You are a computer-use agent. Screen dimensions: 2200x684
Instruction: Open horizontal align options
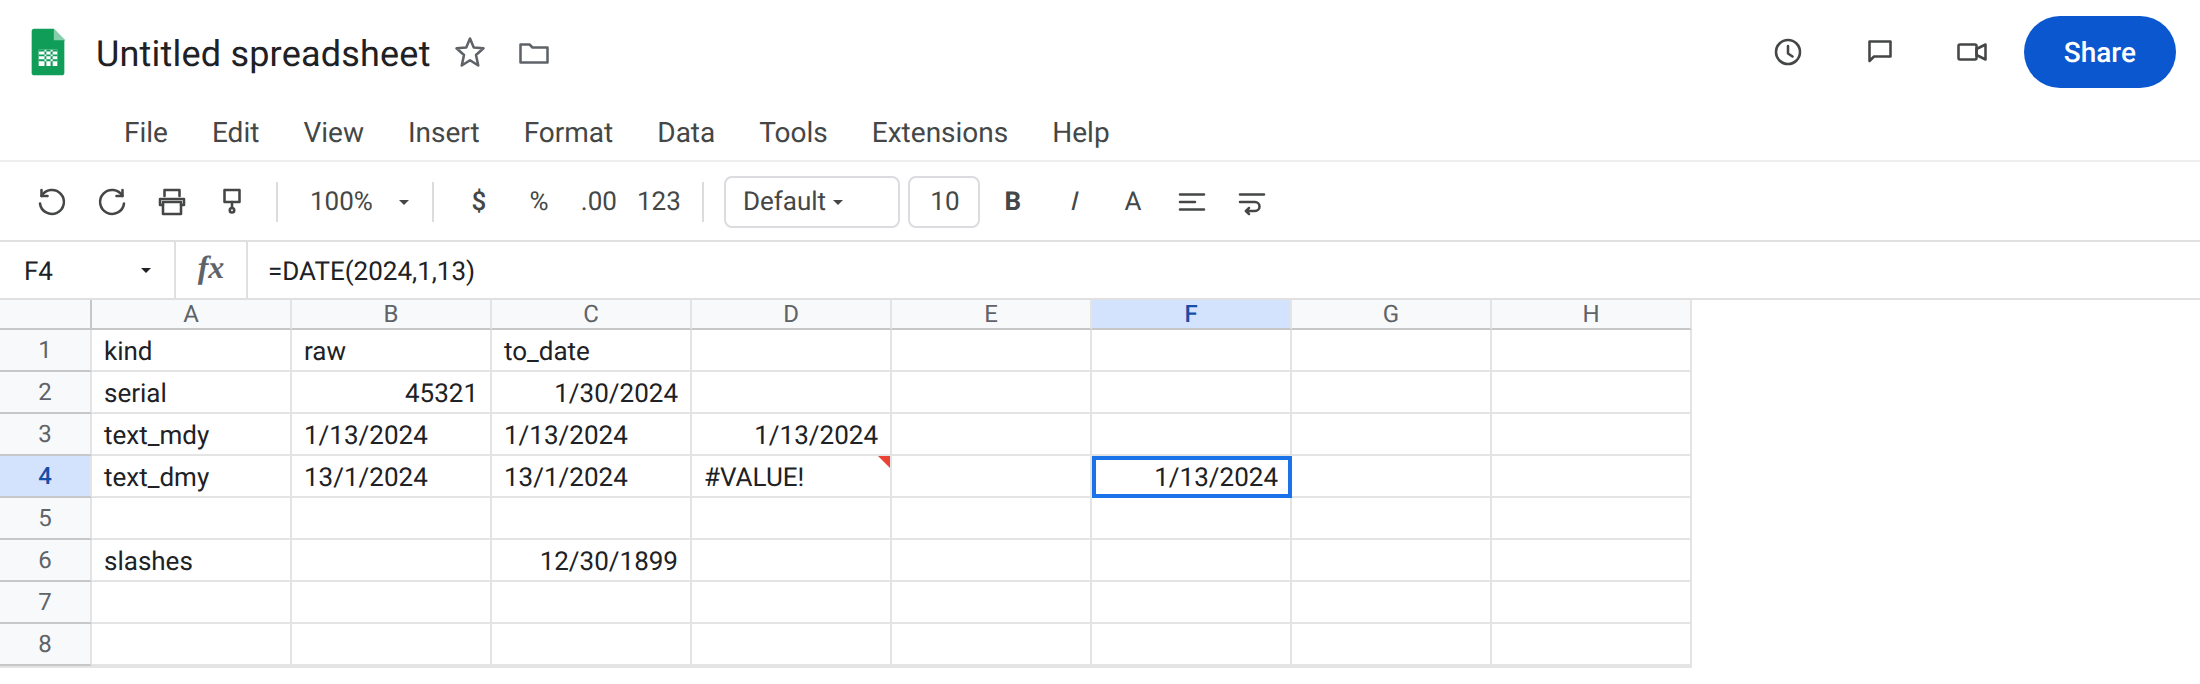[1192, 203]
